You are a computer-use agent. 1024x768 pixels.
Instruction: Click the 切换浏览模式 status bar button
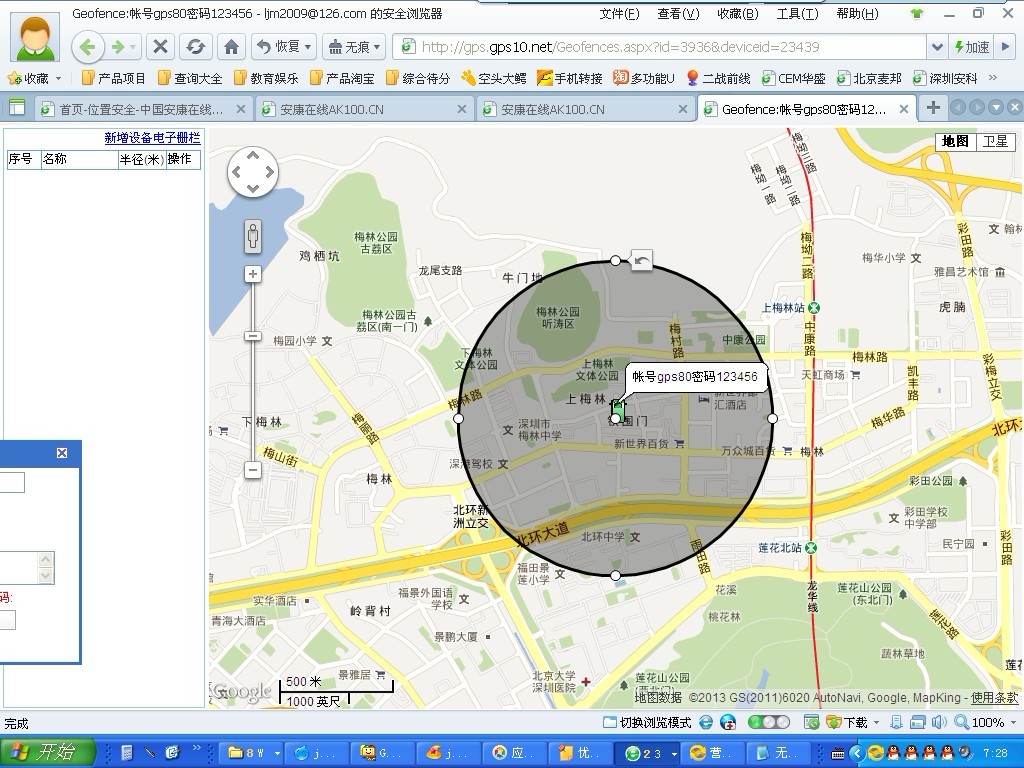pyautogui.click(x=647, y=722)
